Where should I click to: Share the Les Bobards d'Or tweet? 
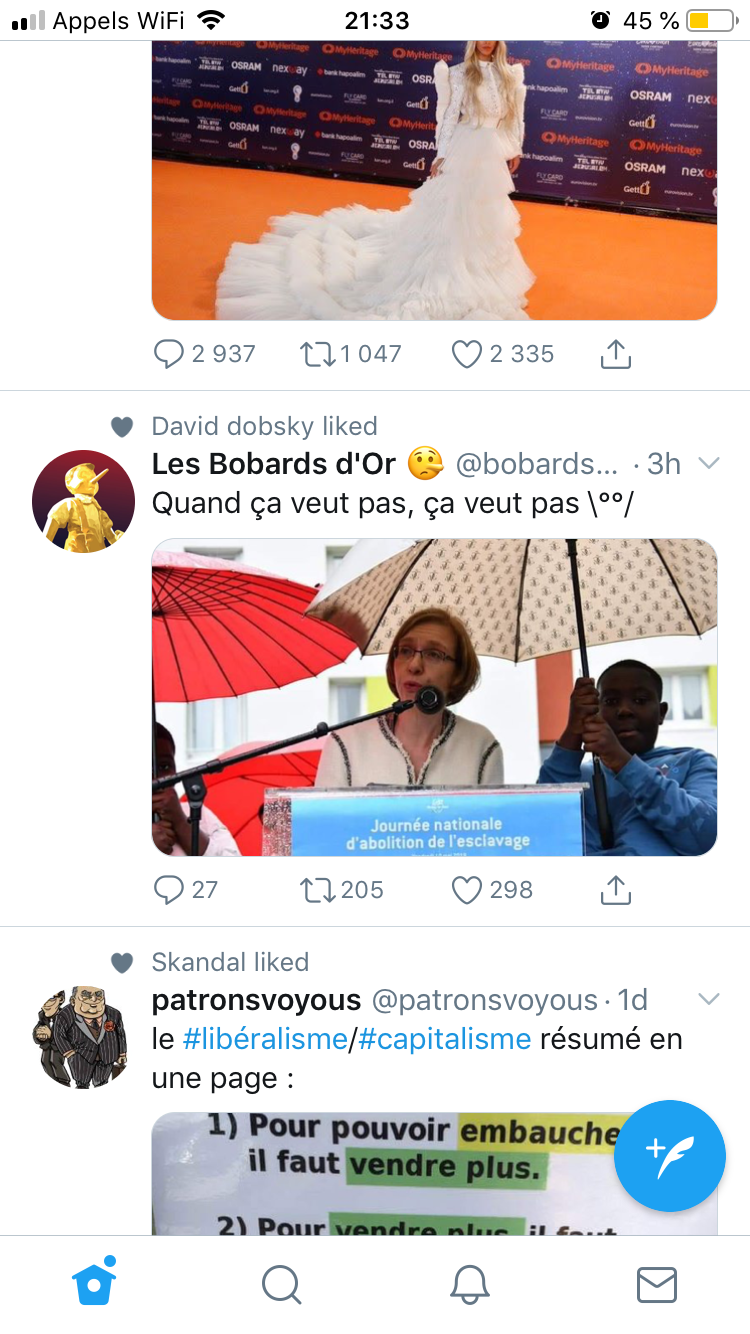point(616,890)
